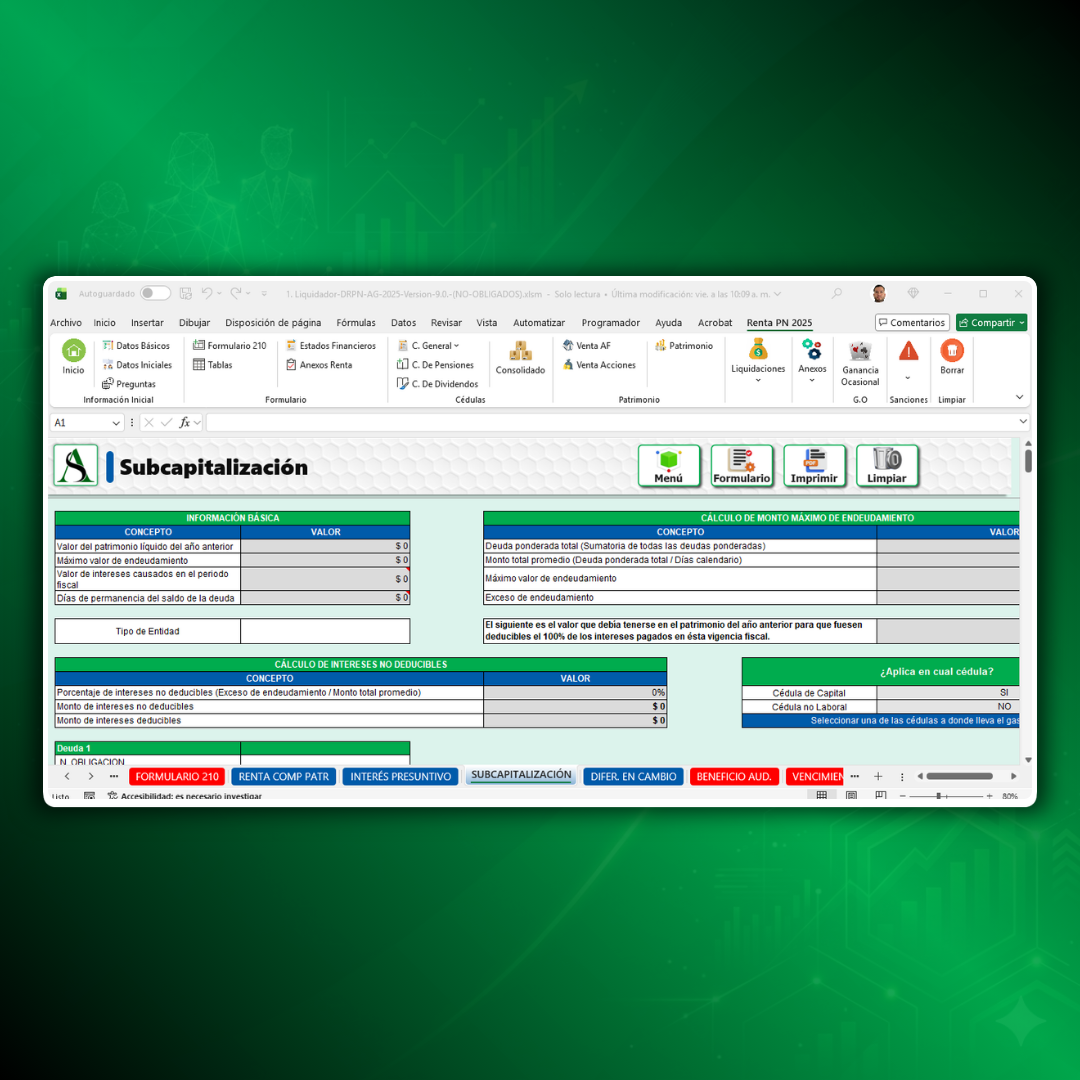Select the FORMULARIO 210 sheet tab
1080x1080 pixels.
point(177,776)
